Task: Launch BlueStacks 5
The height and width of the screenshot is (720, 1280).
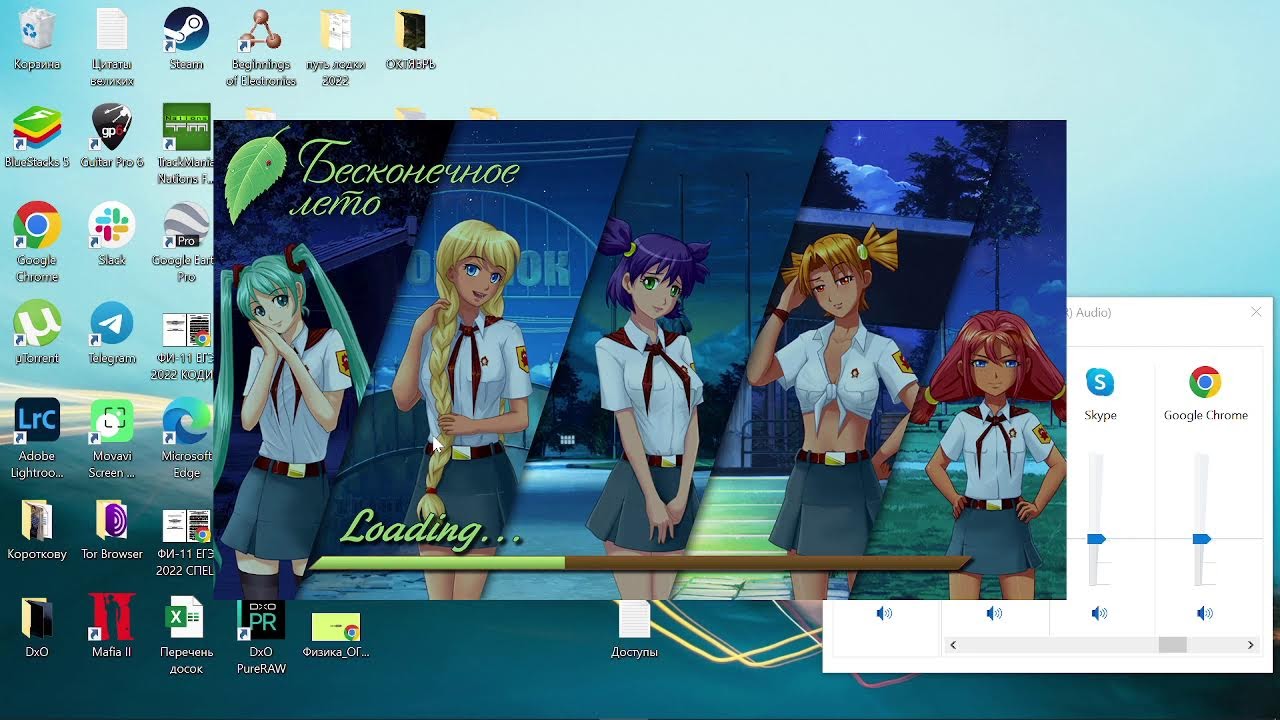Action: pyautogui.click(x=37, y=137)
